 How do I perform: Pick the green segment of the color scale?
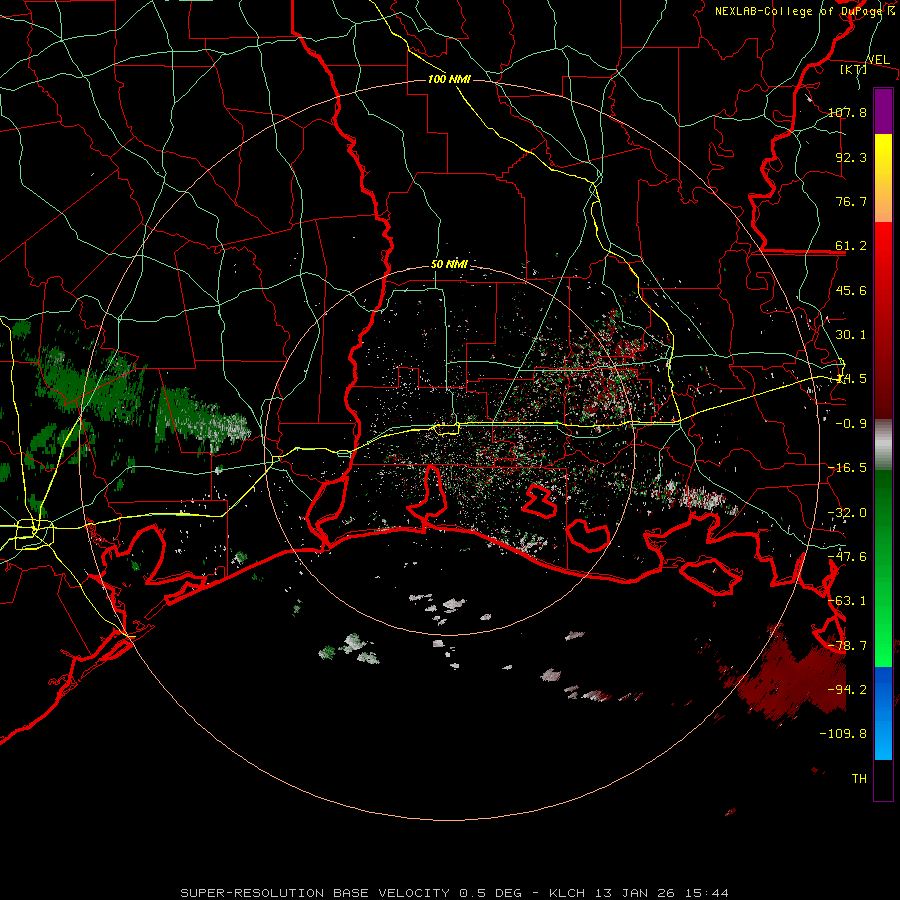pyautogui.click(x=883, y=568)
